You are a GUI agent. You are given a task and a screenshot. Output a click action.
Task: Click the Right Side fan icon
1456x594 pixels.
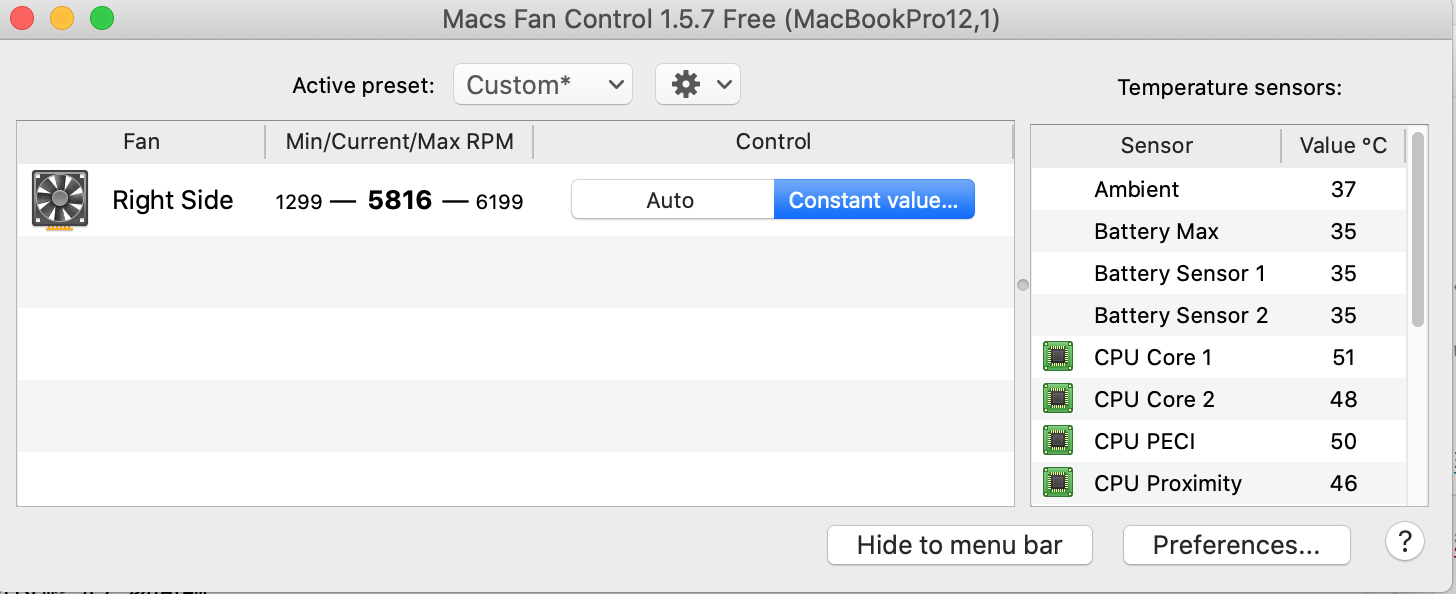[60, 200]
